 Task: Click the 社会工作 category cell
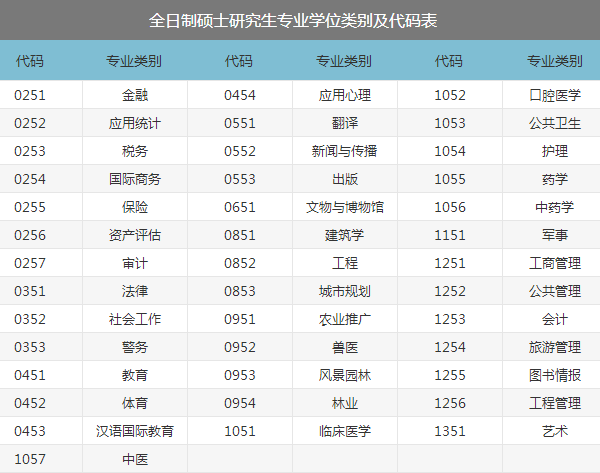[x=134, y=320]
